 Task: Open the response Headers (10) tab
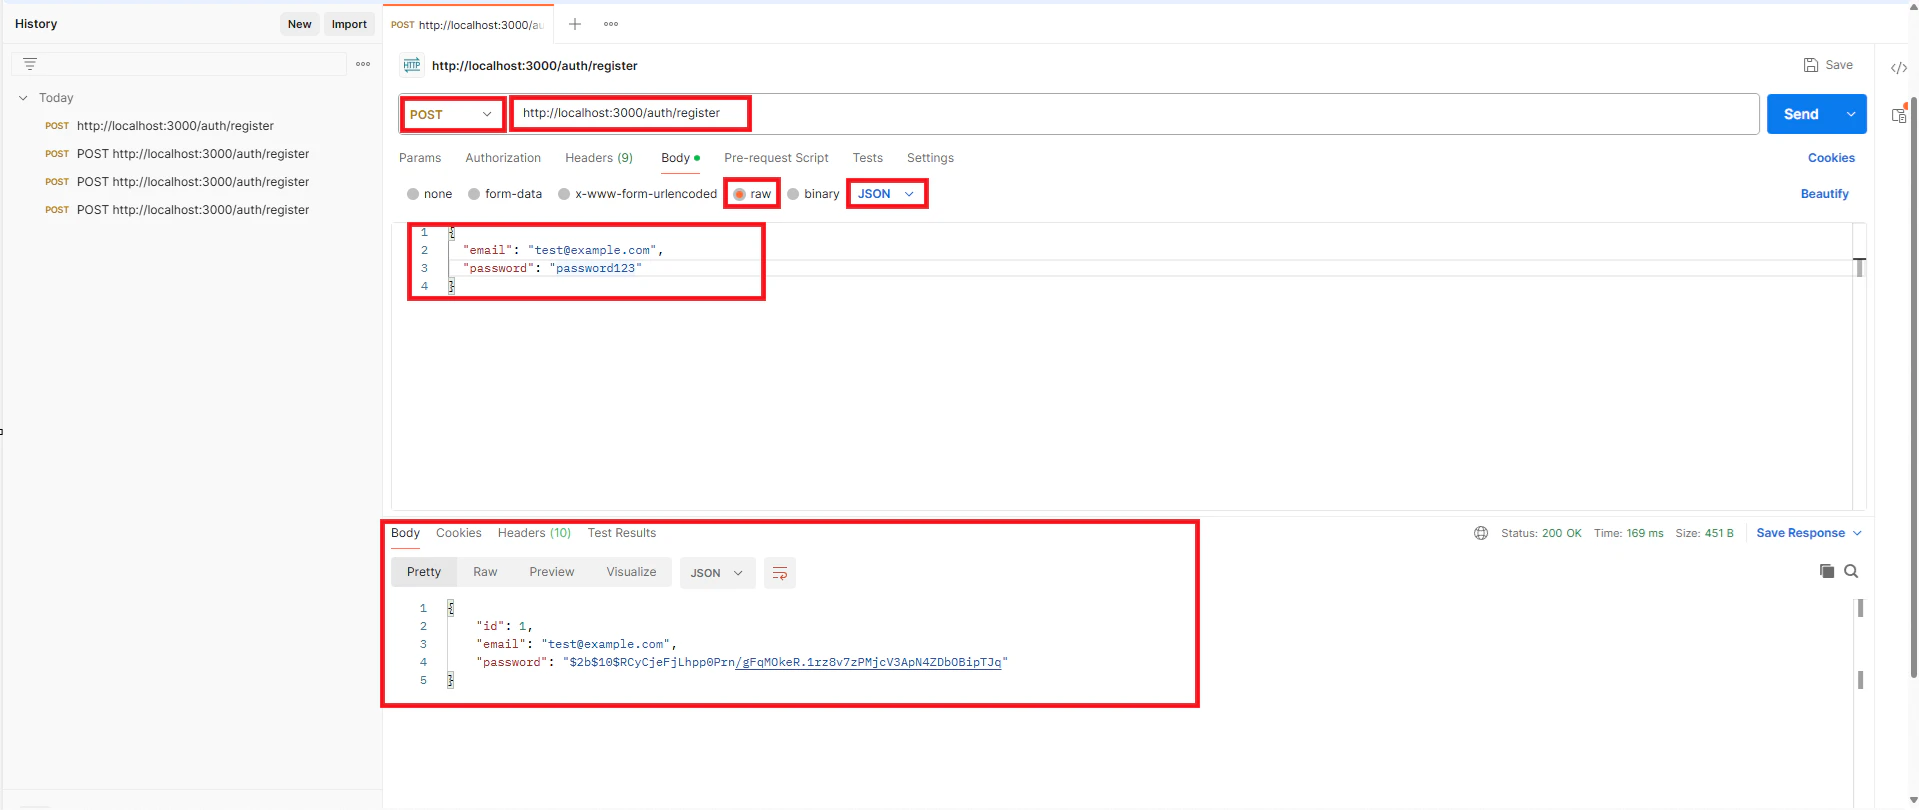(x=534, y=533)
